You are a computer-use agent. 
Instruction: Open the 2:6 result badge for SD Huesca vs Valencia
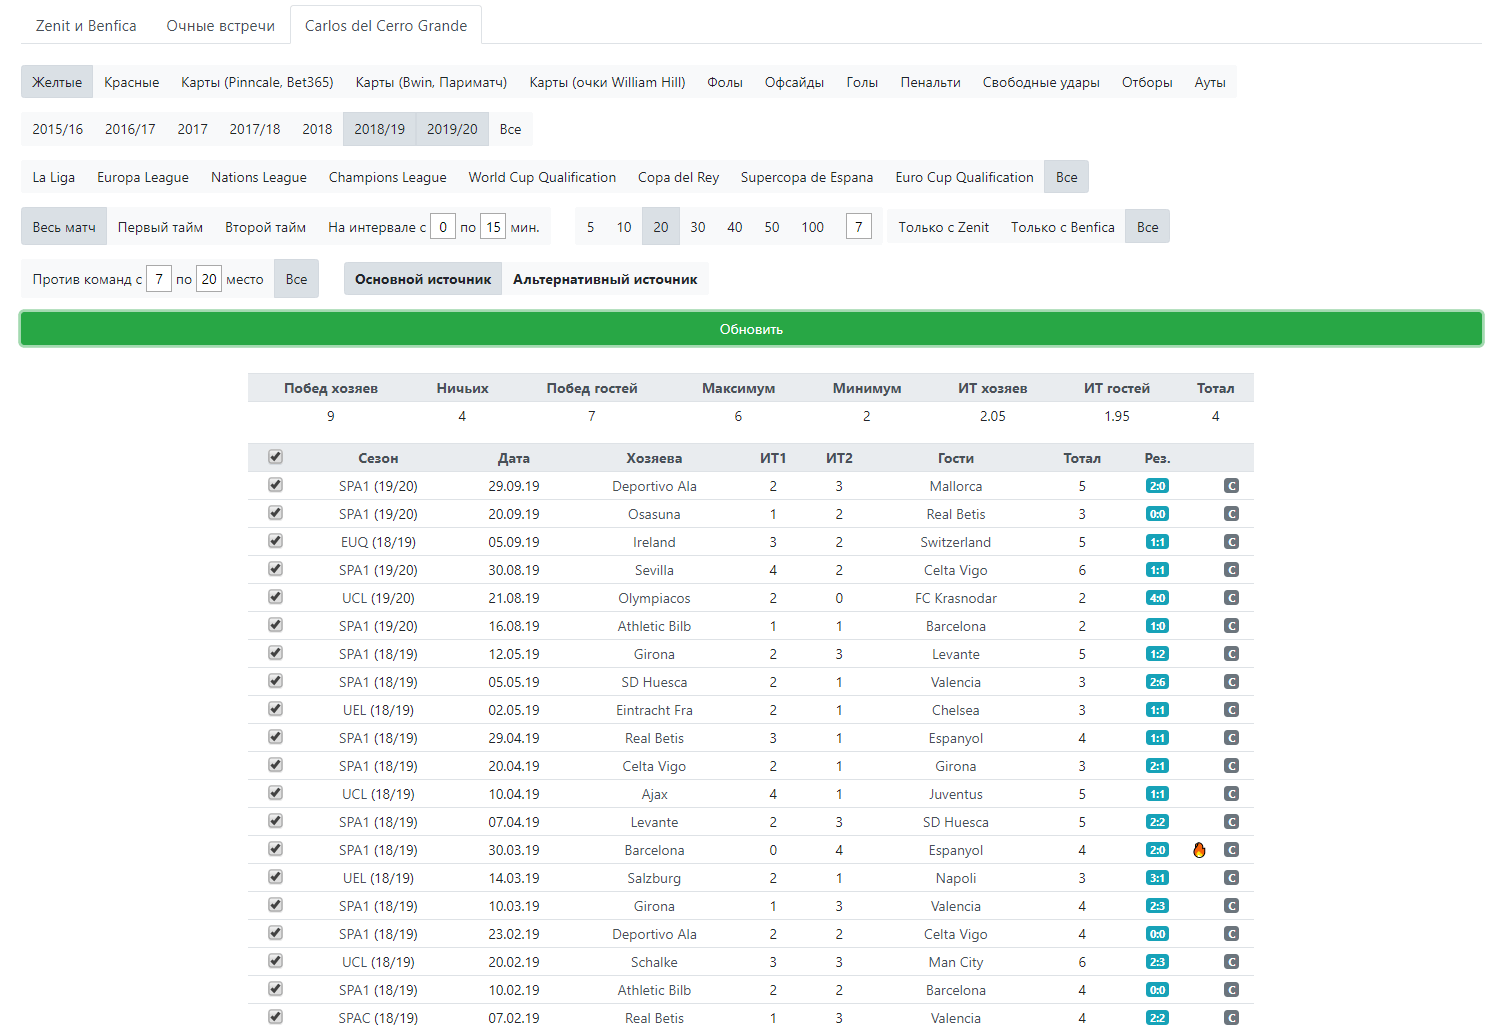[x=1157, y=682]
